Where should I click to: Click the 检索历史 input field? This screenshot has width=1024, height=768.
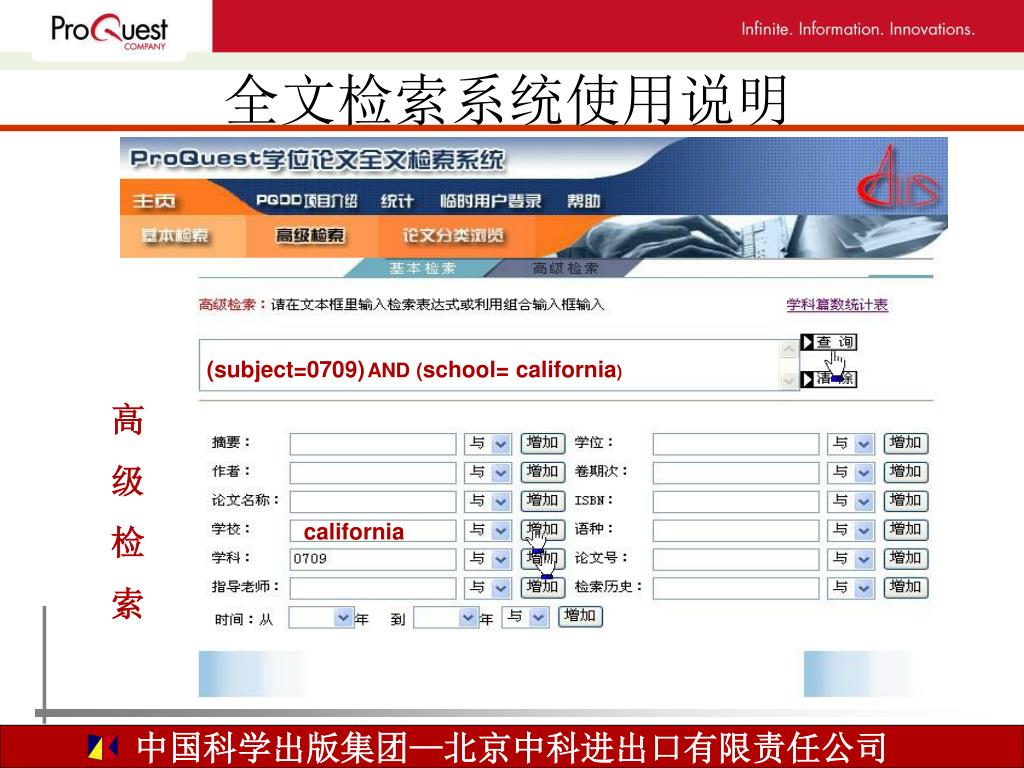(x=736, y=588)
